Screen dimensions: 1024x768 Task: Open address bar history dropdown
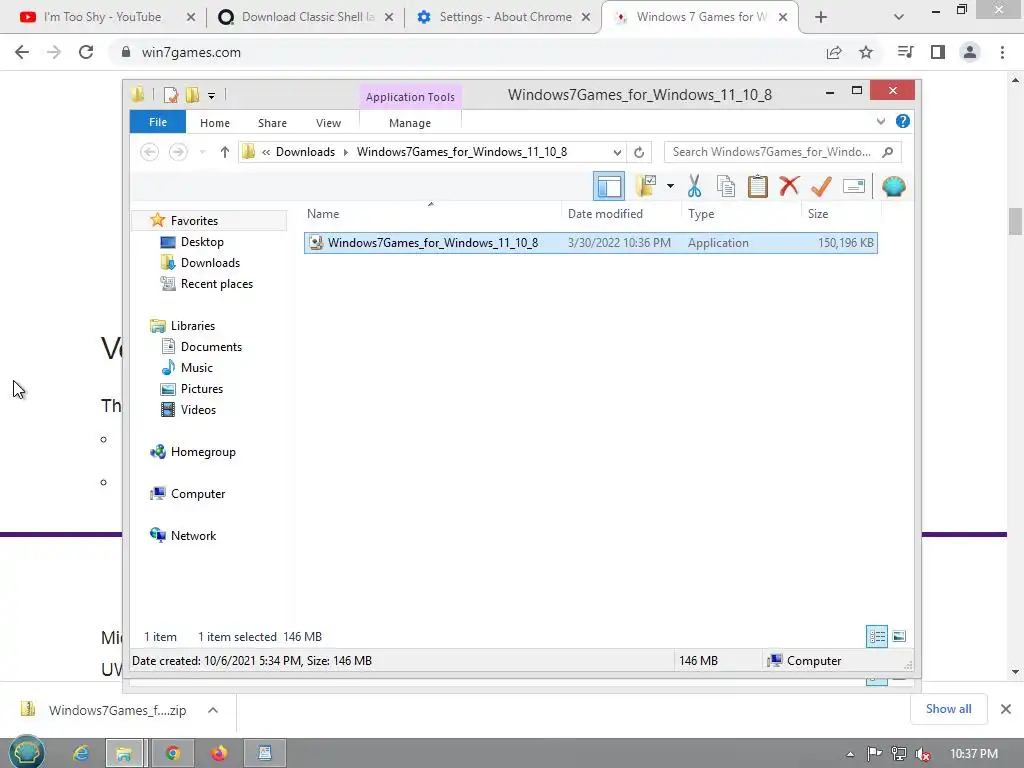coord(617,152)
